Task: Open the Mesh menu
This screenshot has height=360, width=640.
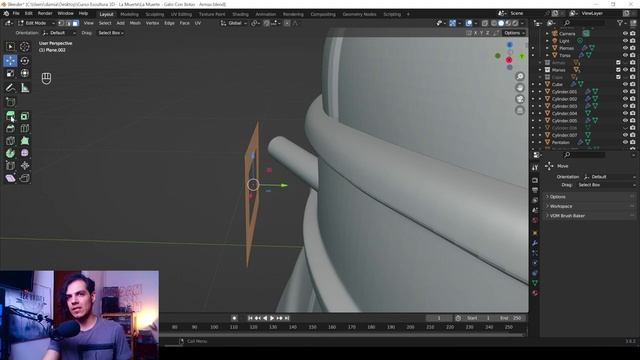Action: point(135,23)
